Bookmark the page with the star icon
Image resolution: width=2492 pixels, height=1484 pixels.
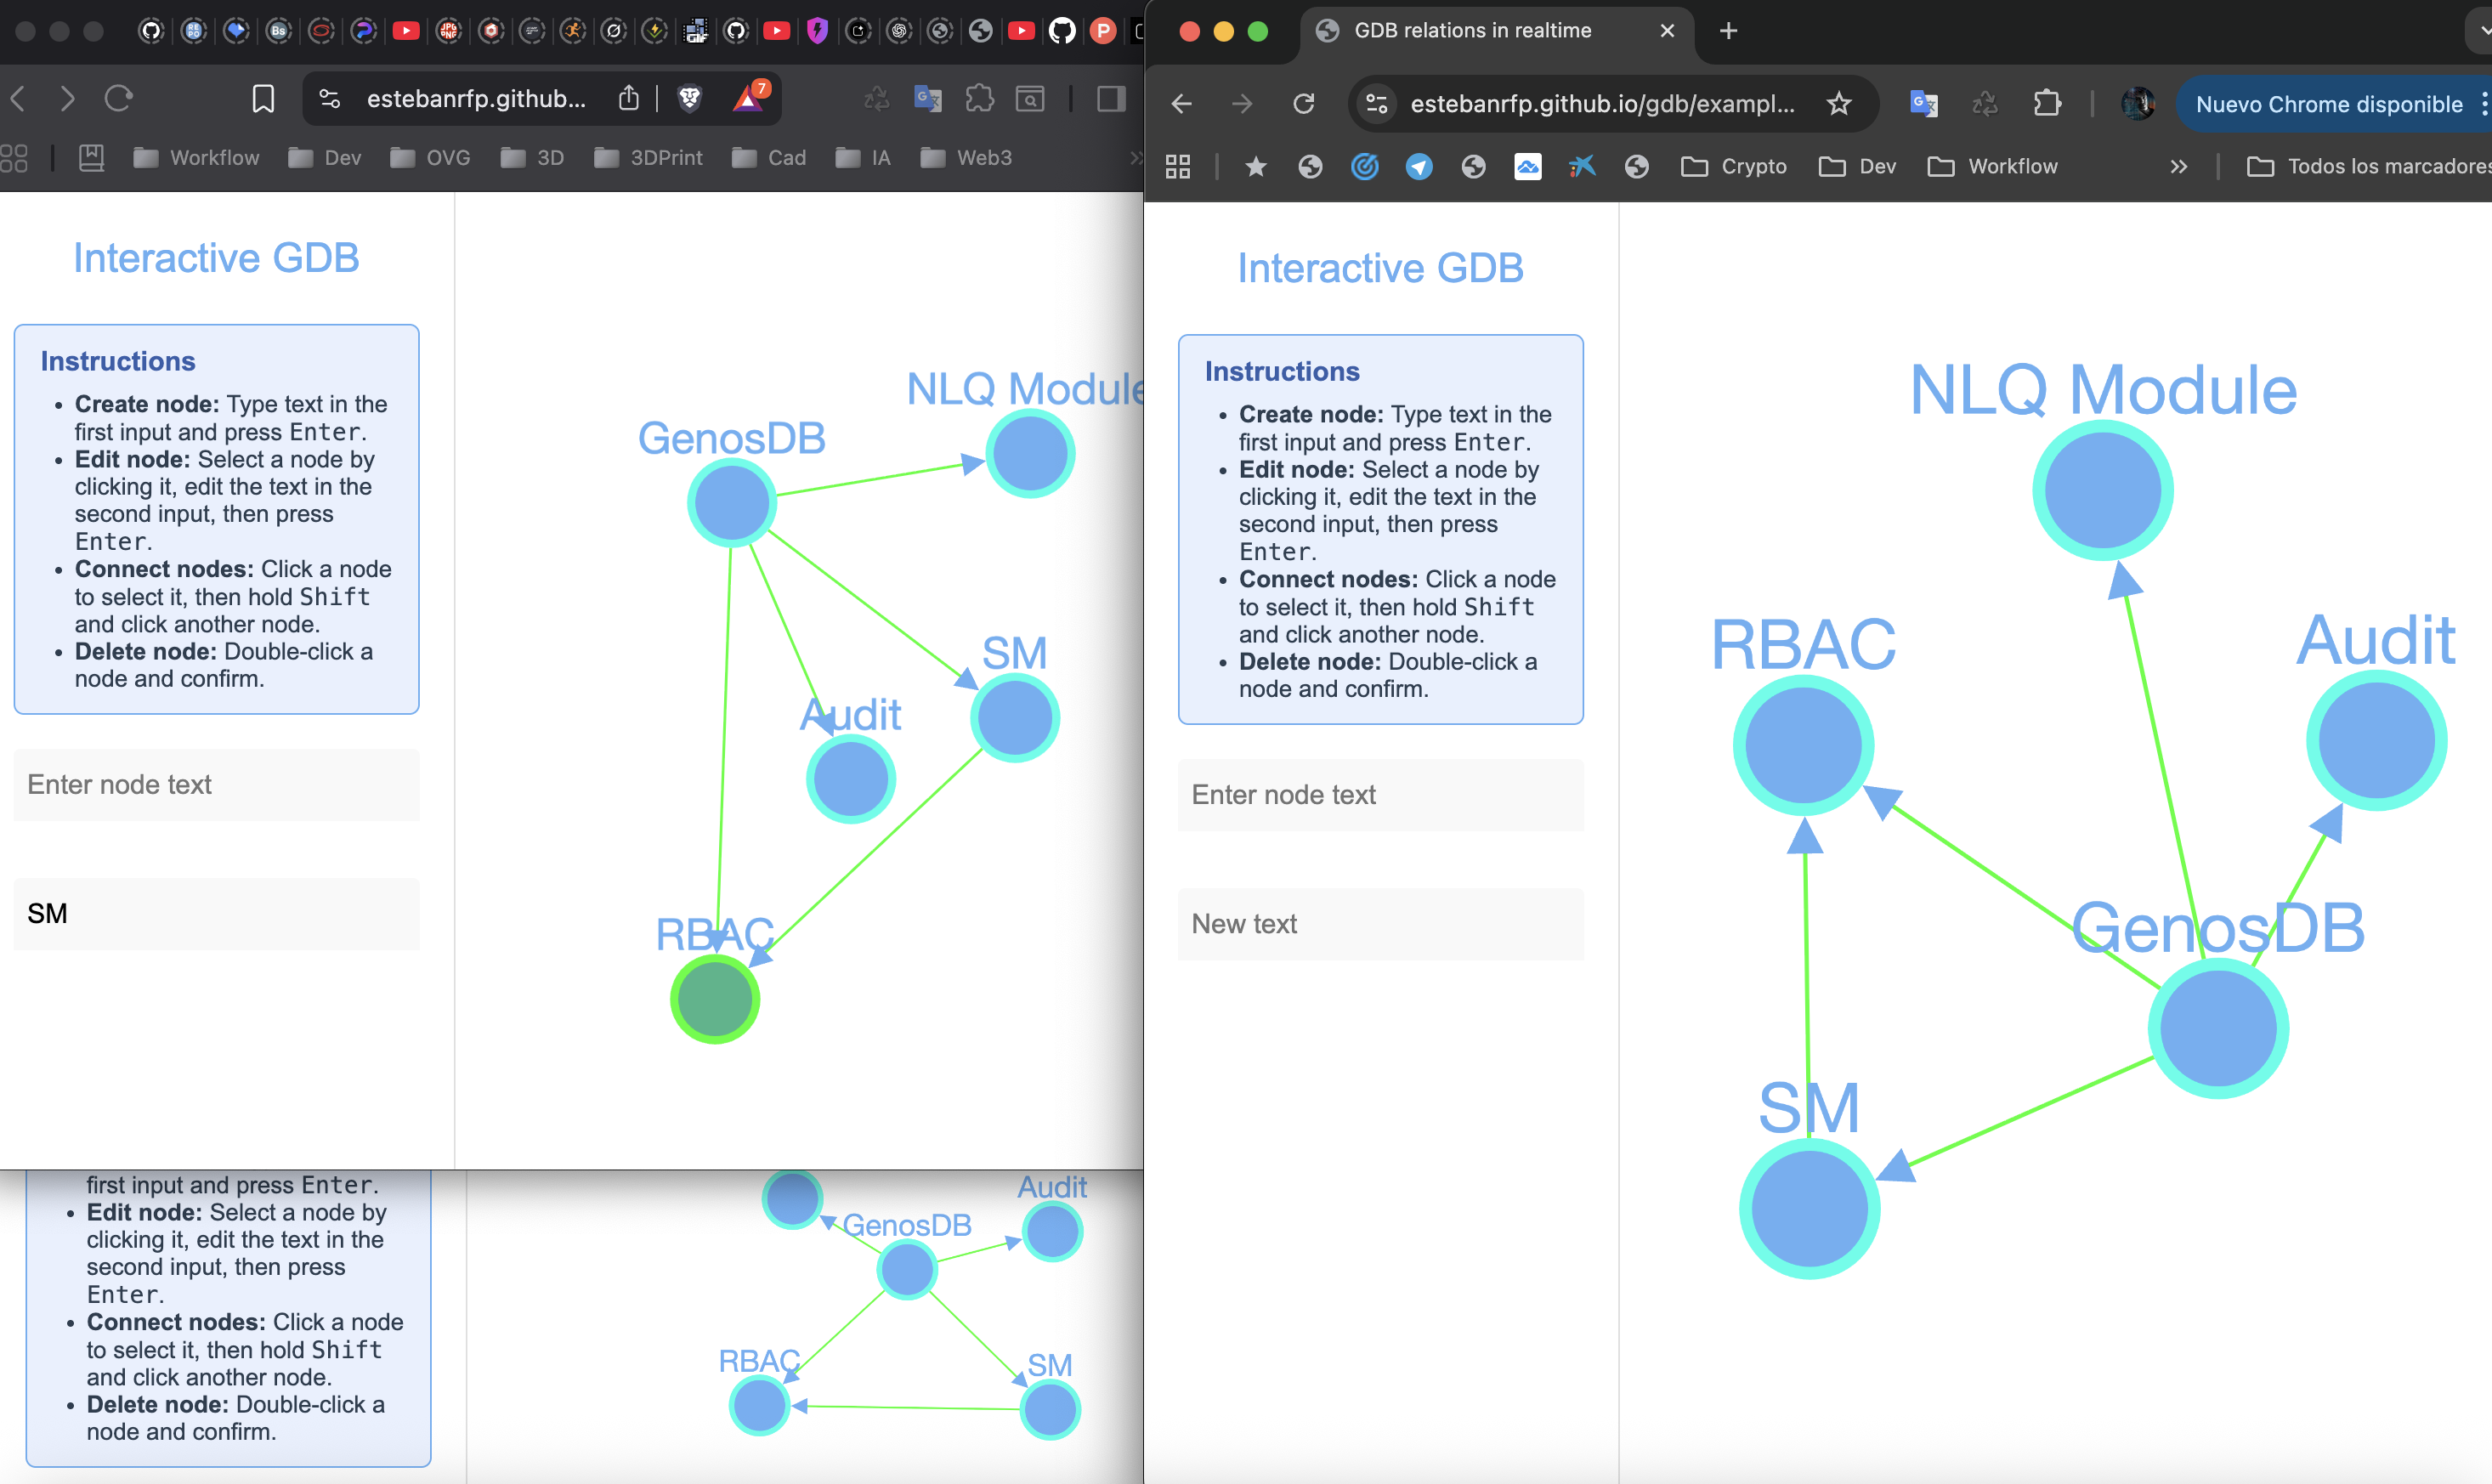1839,103
